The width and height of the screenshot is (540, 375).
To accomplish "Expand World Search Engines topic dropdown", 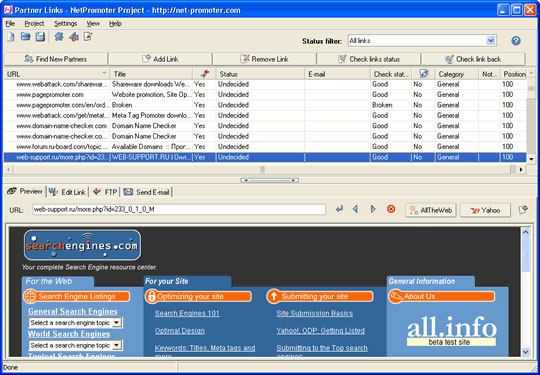I will click(x=118, y=345).
